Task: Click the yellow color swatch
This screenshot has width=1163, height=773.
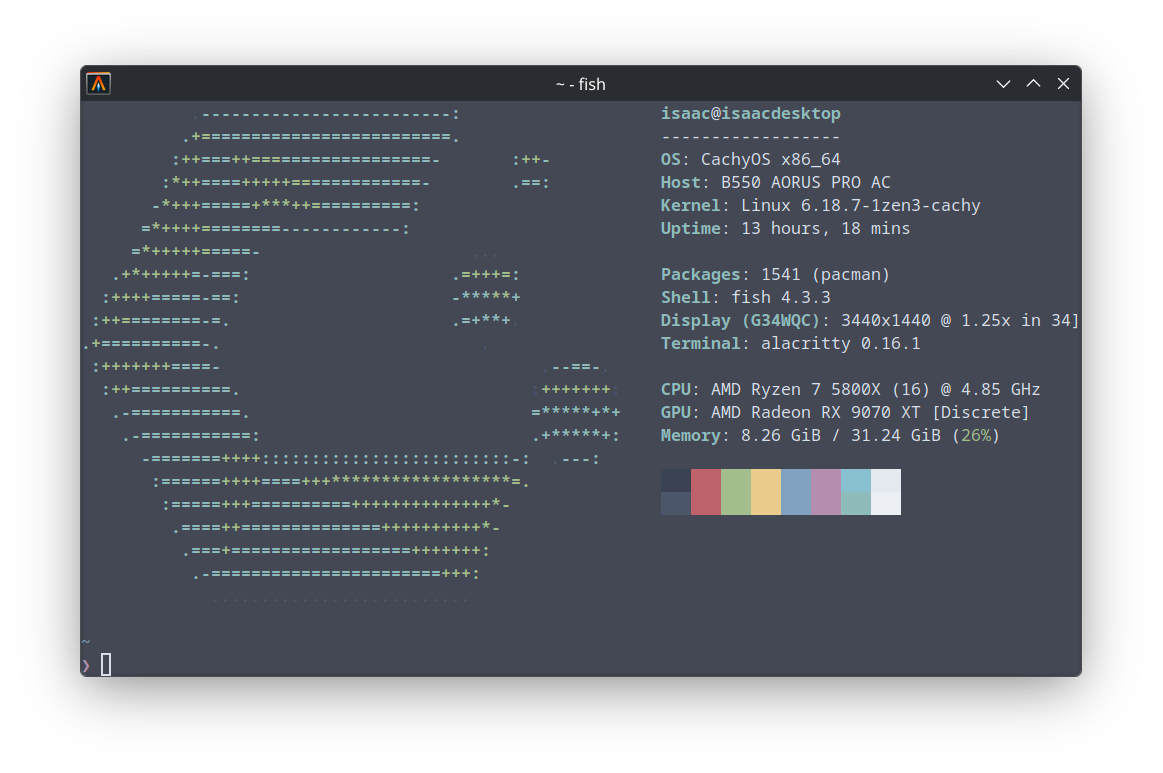Action: pos(766,492)
